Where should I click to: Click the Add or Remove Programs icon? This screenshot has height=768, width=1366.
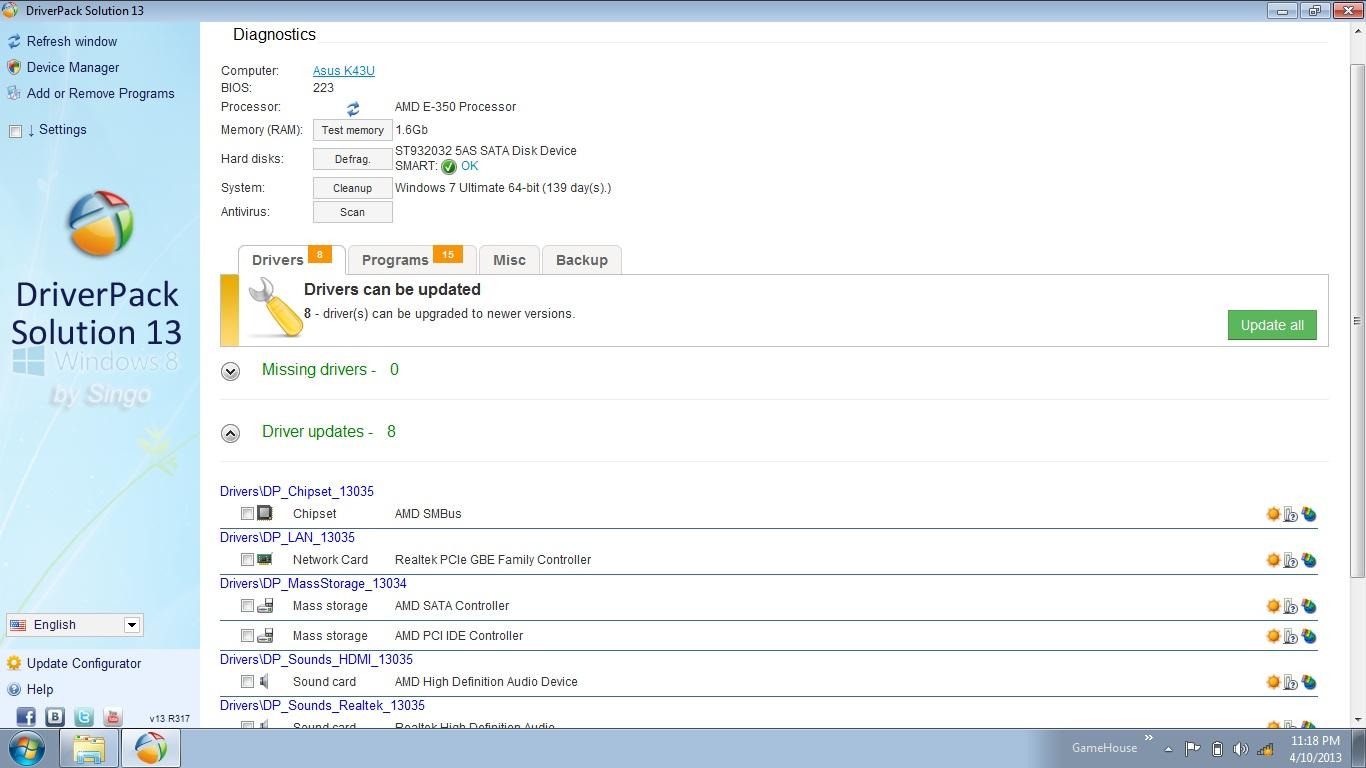coord(14,93)
